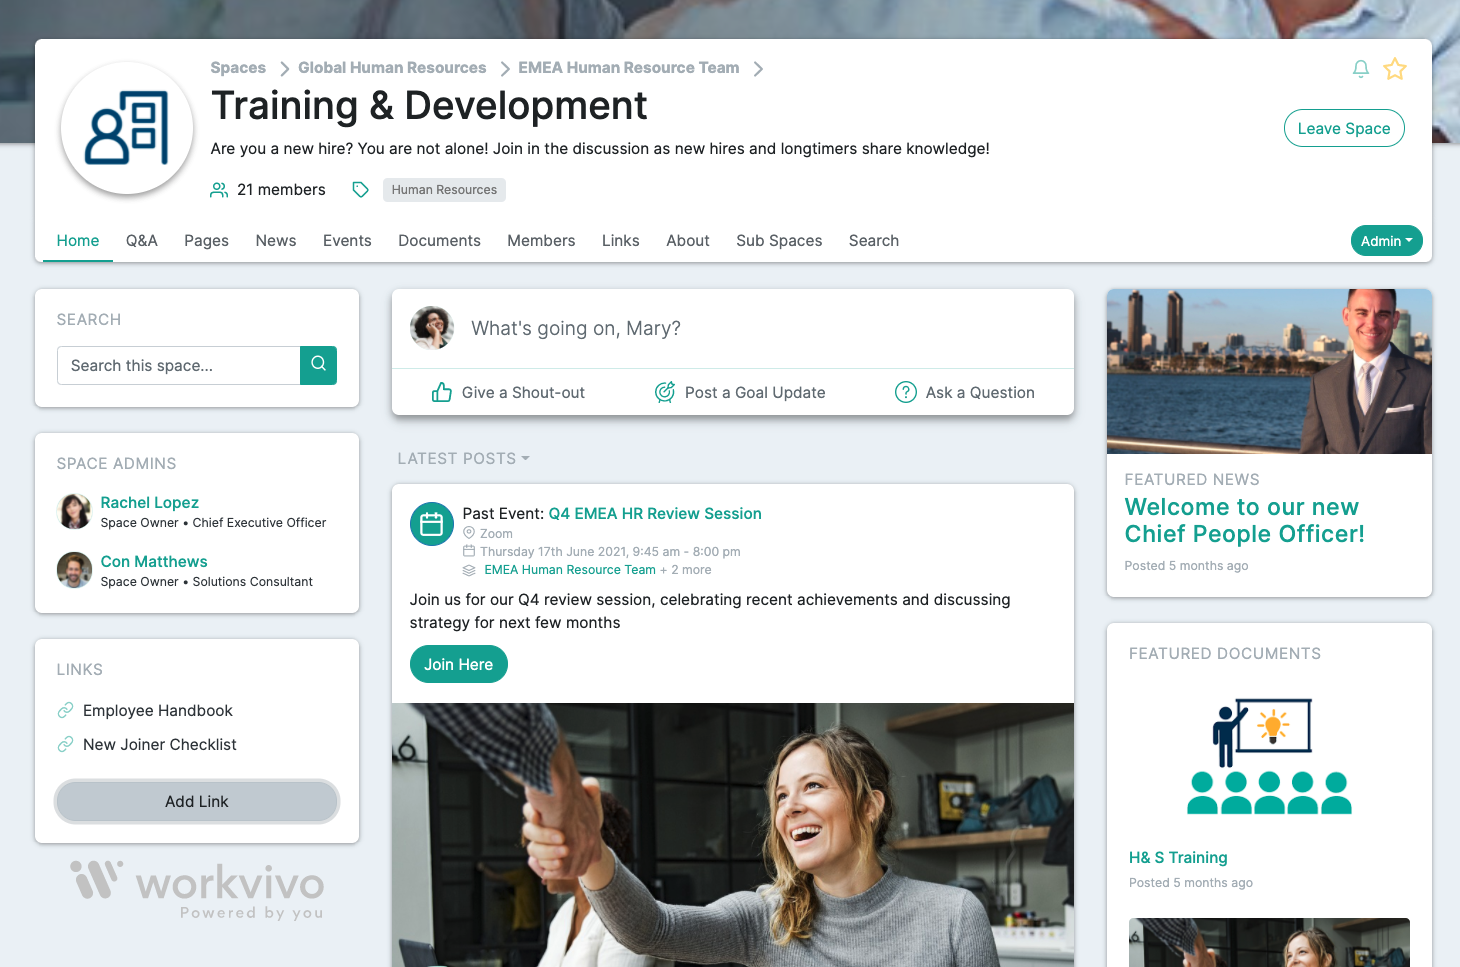This screenshot has height=967, width=1460.
Task: Open the About tab
Action: tap(688, 241)
